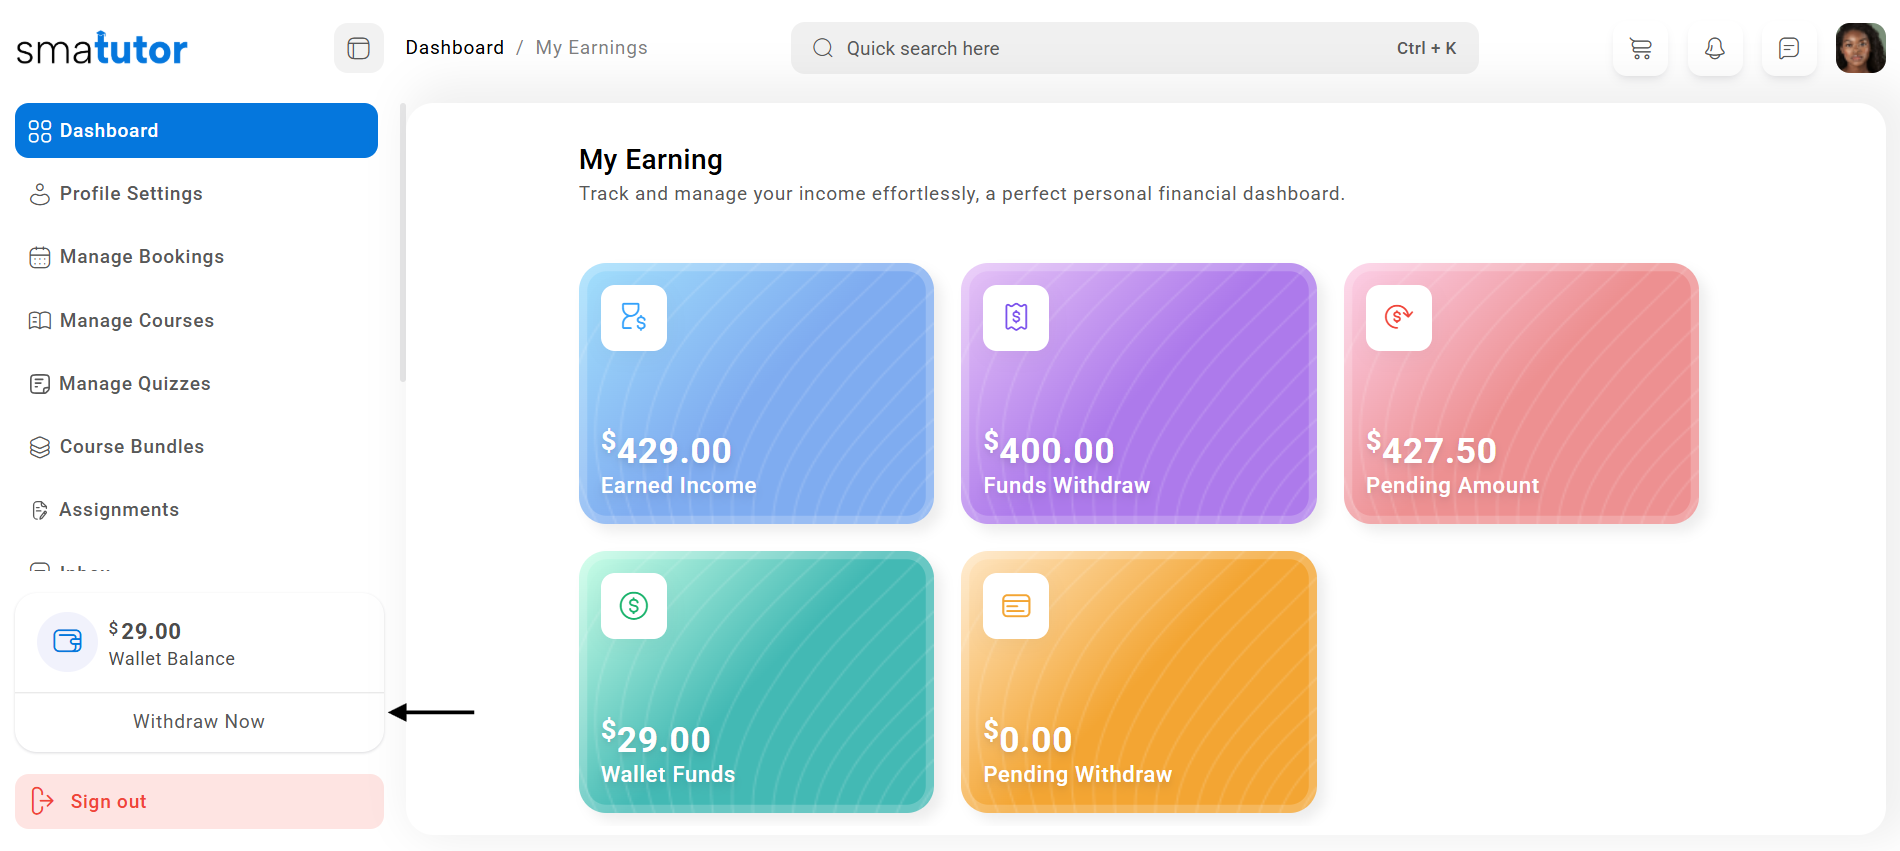The width and height of the screenshot is (1900, 851).
Task: Click the Funds Withdraw card icon
Action: coord(1016,318)
